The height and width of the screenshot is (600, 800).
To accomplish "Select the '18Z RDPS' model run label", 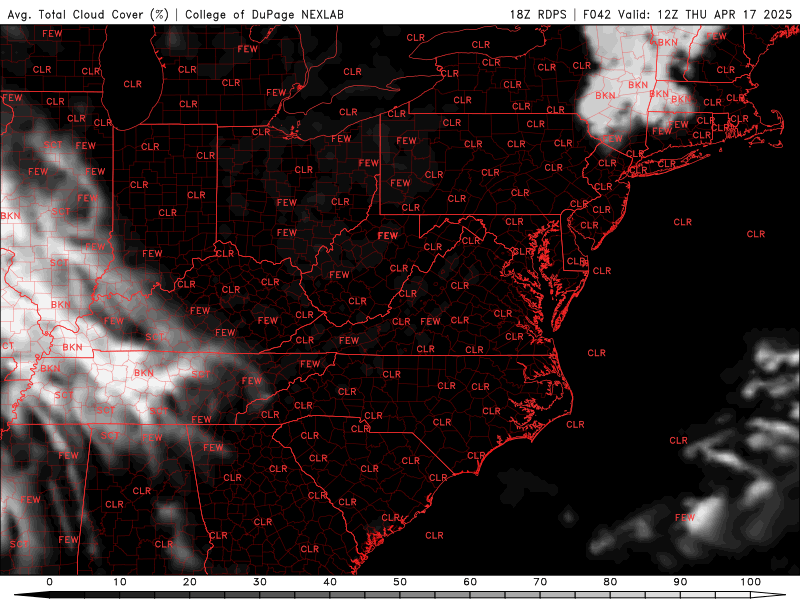I will tap(538, 14).
